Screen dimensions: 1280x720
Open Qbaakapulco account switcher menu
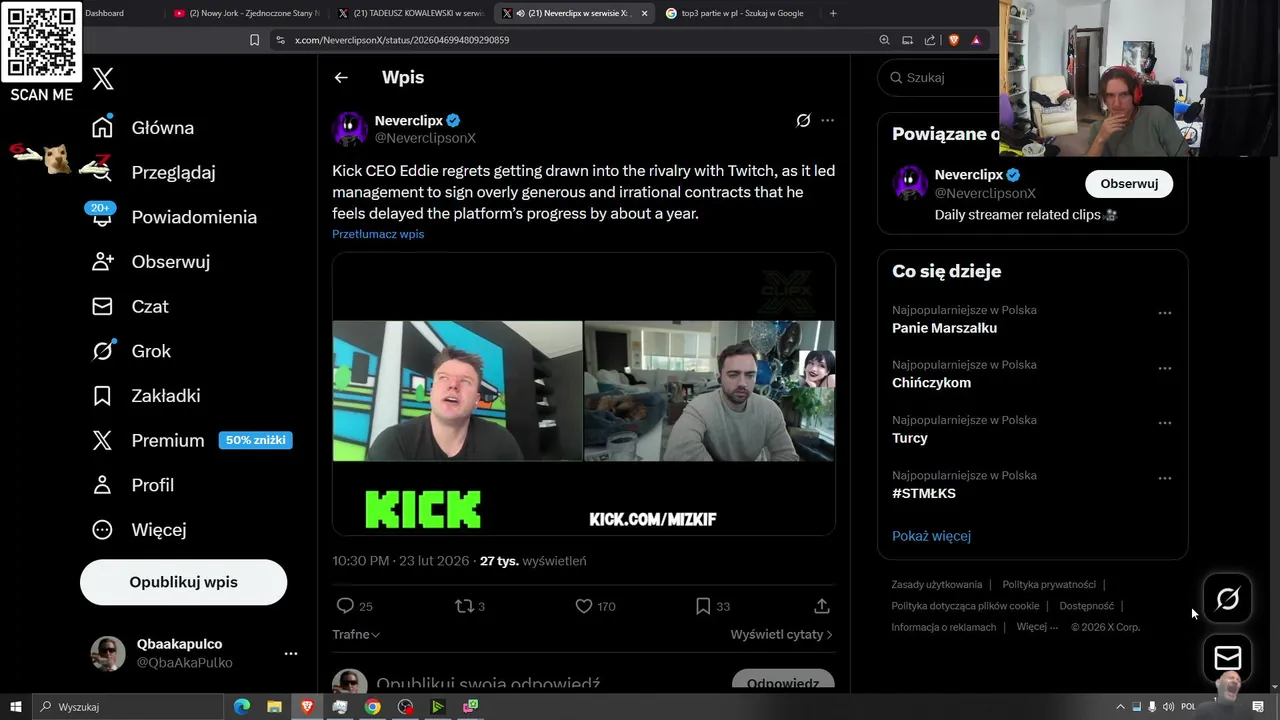tap(290, 653)
